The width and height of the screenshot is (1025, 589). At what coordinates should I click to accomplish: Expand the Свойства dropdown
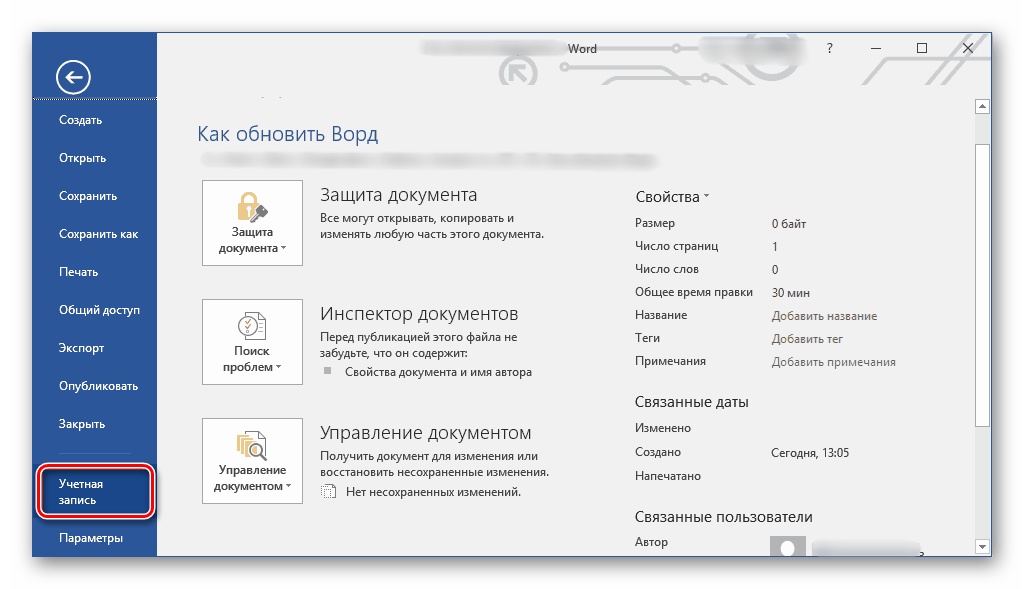(672, 197)
